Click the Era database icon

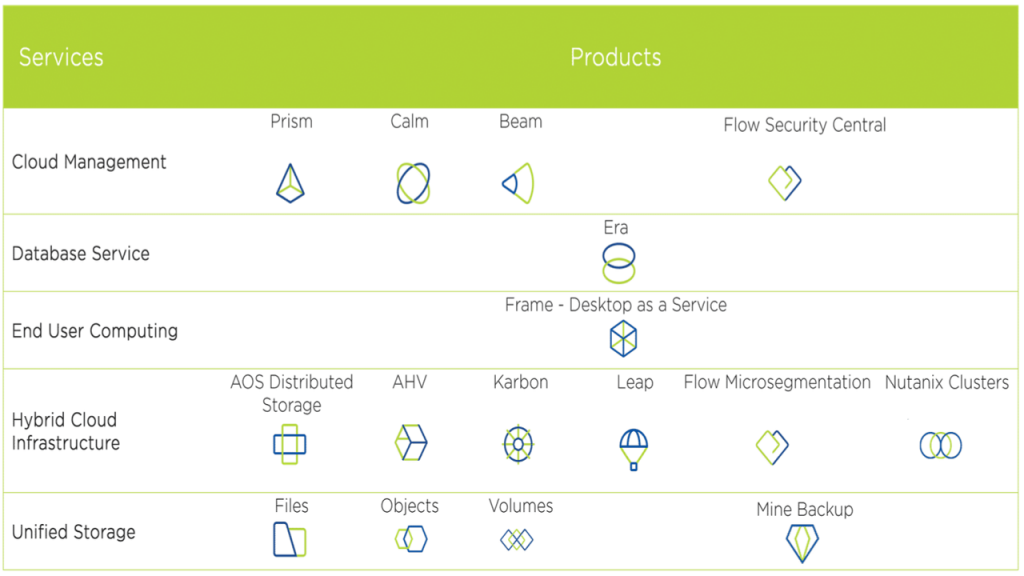(619, 263)
